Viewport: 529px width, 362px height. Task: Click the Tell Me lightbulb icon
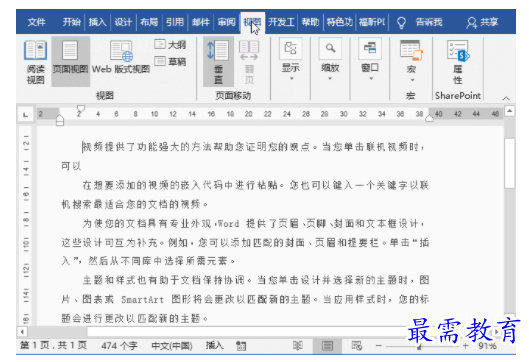coord(401,23)
